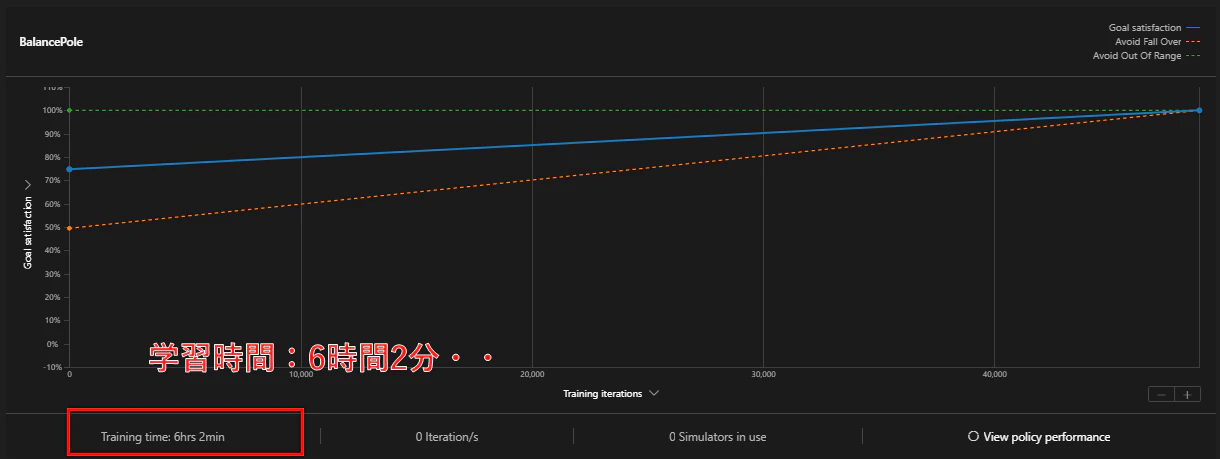
Task: Toggle Goal satisfaction legend entry
Action: tap(1153, 27)
